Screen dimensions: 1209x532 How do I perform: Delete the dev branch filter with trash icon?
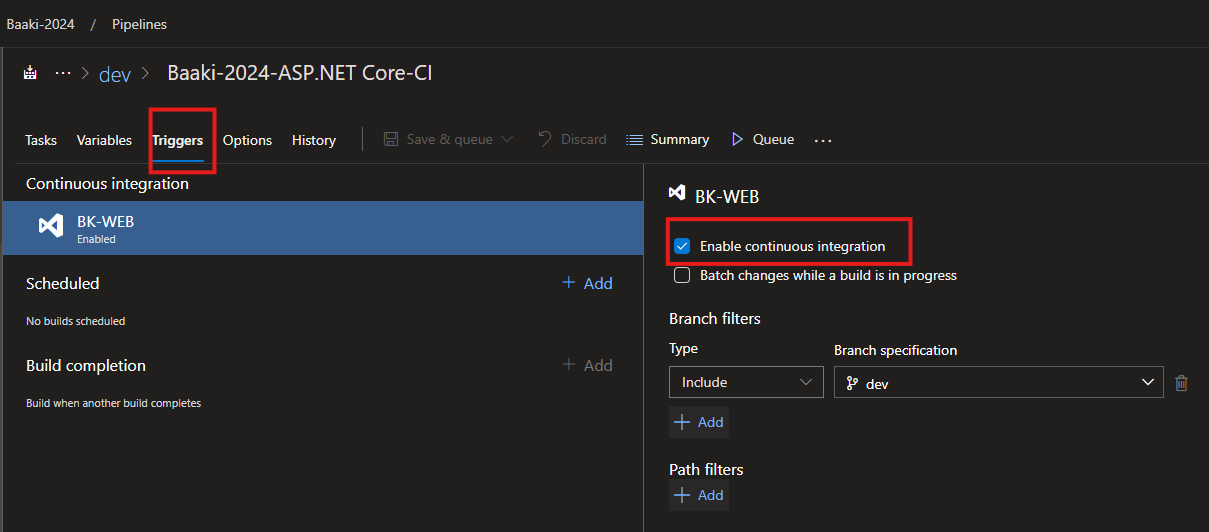coord(1181,383)
